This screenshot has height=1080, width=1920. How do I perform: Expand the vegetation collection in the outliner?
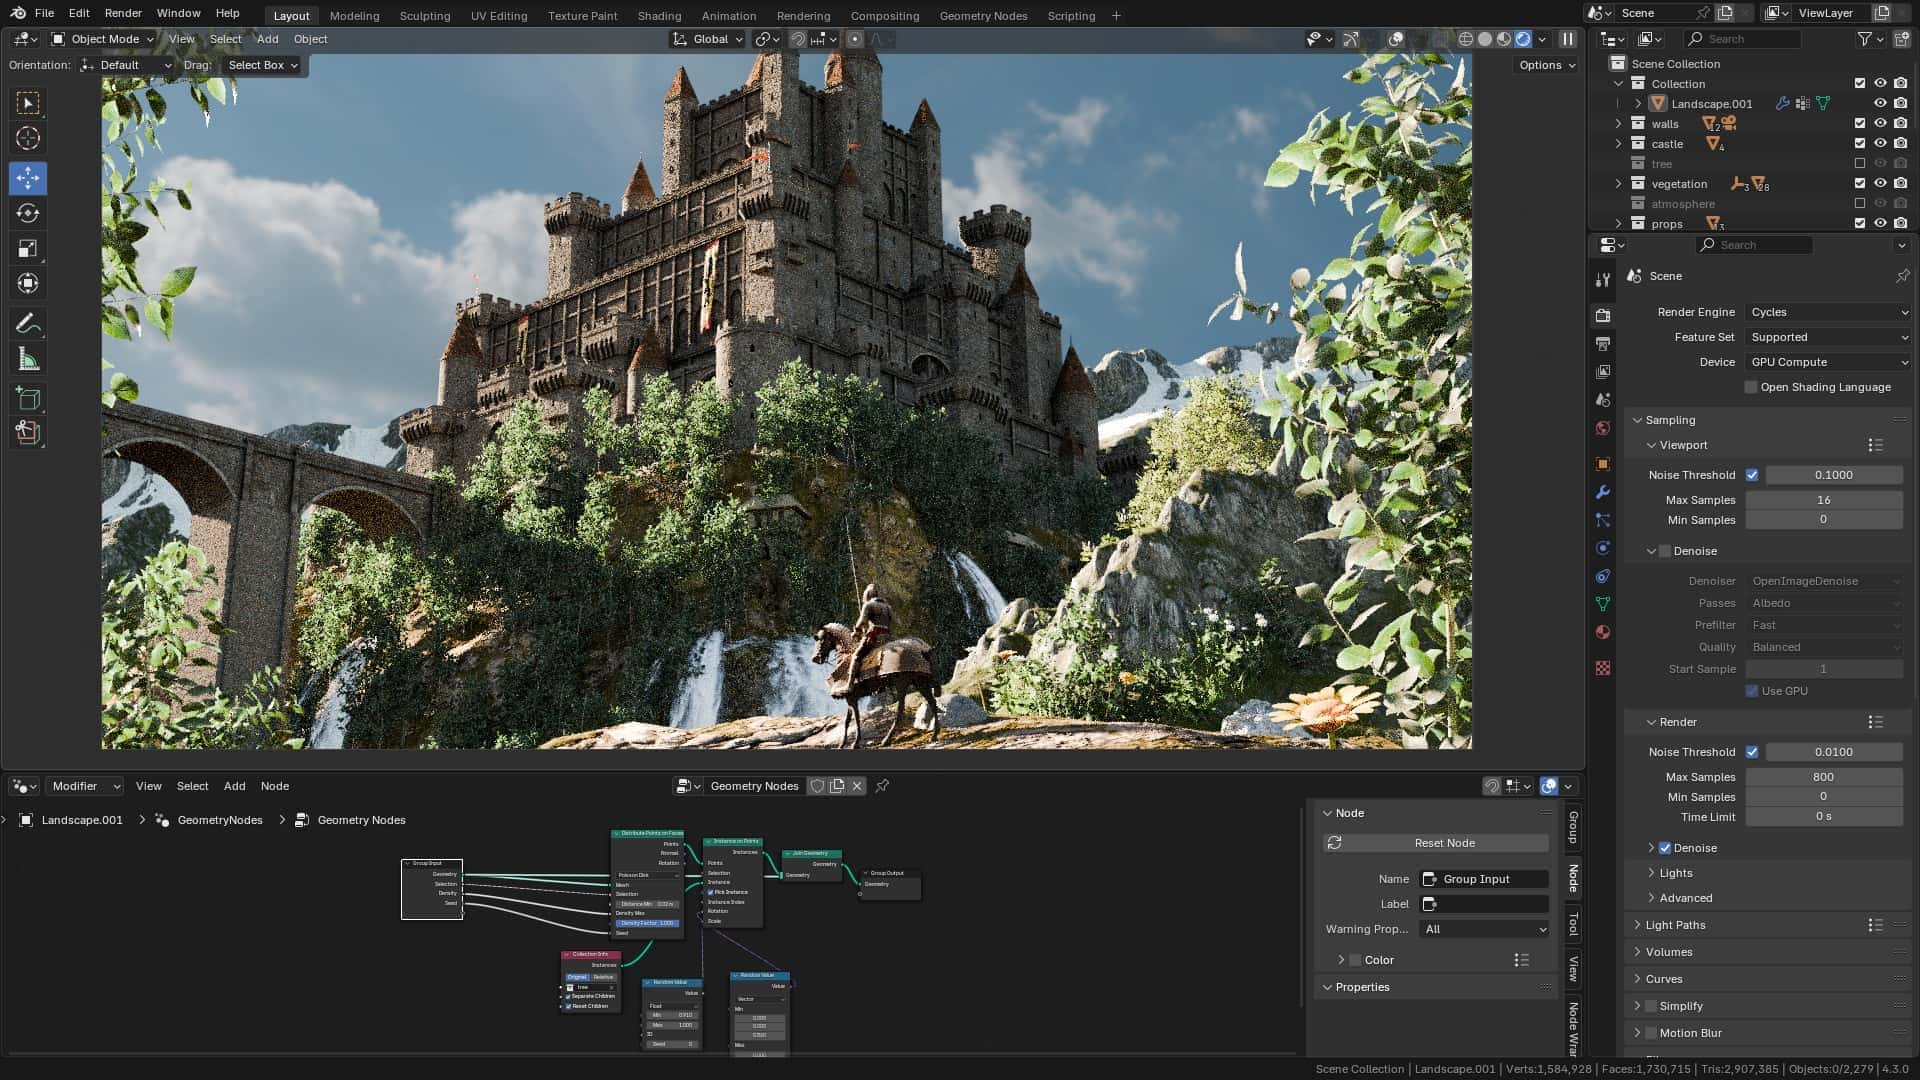[x=1619, y=184]
